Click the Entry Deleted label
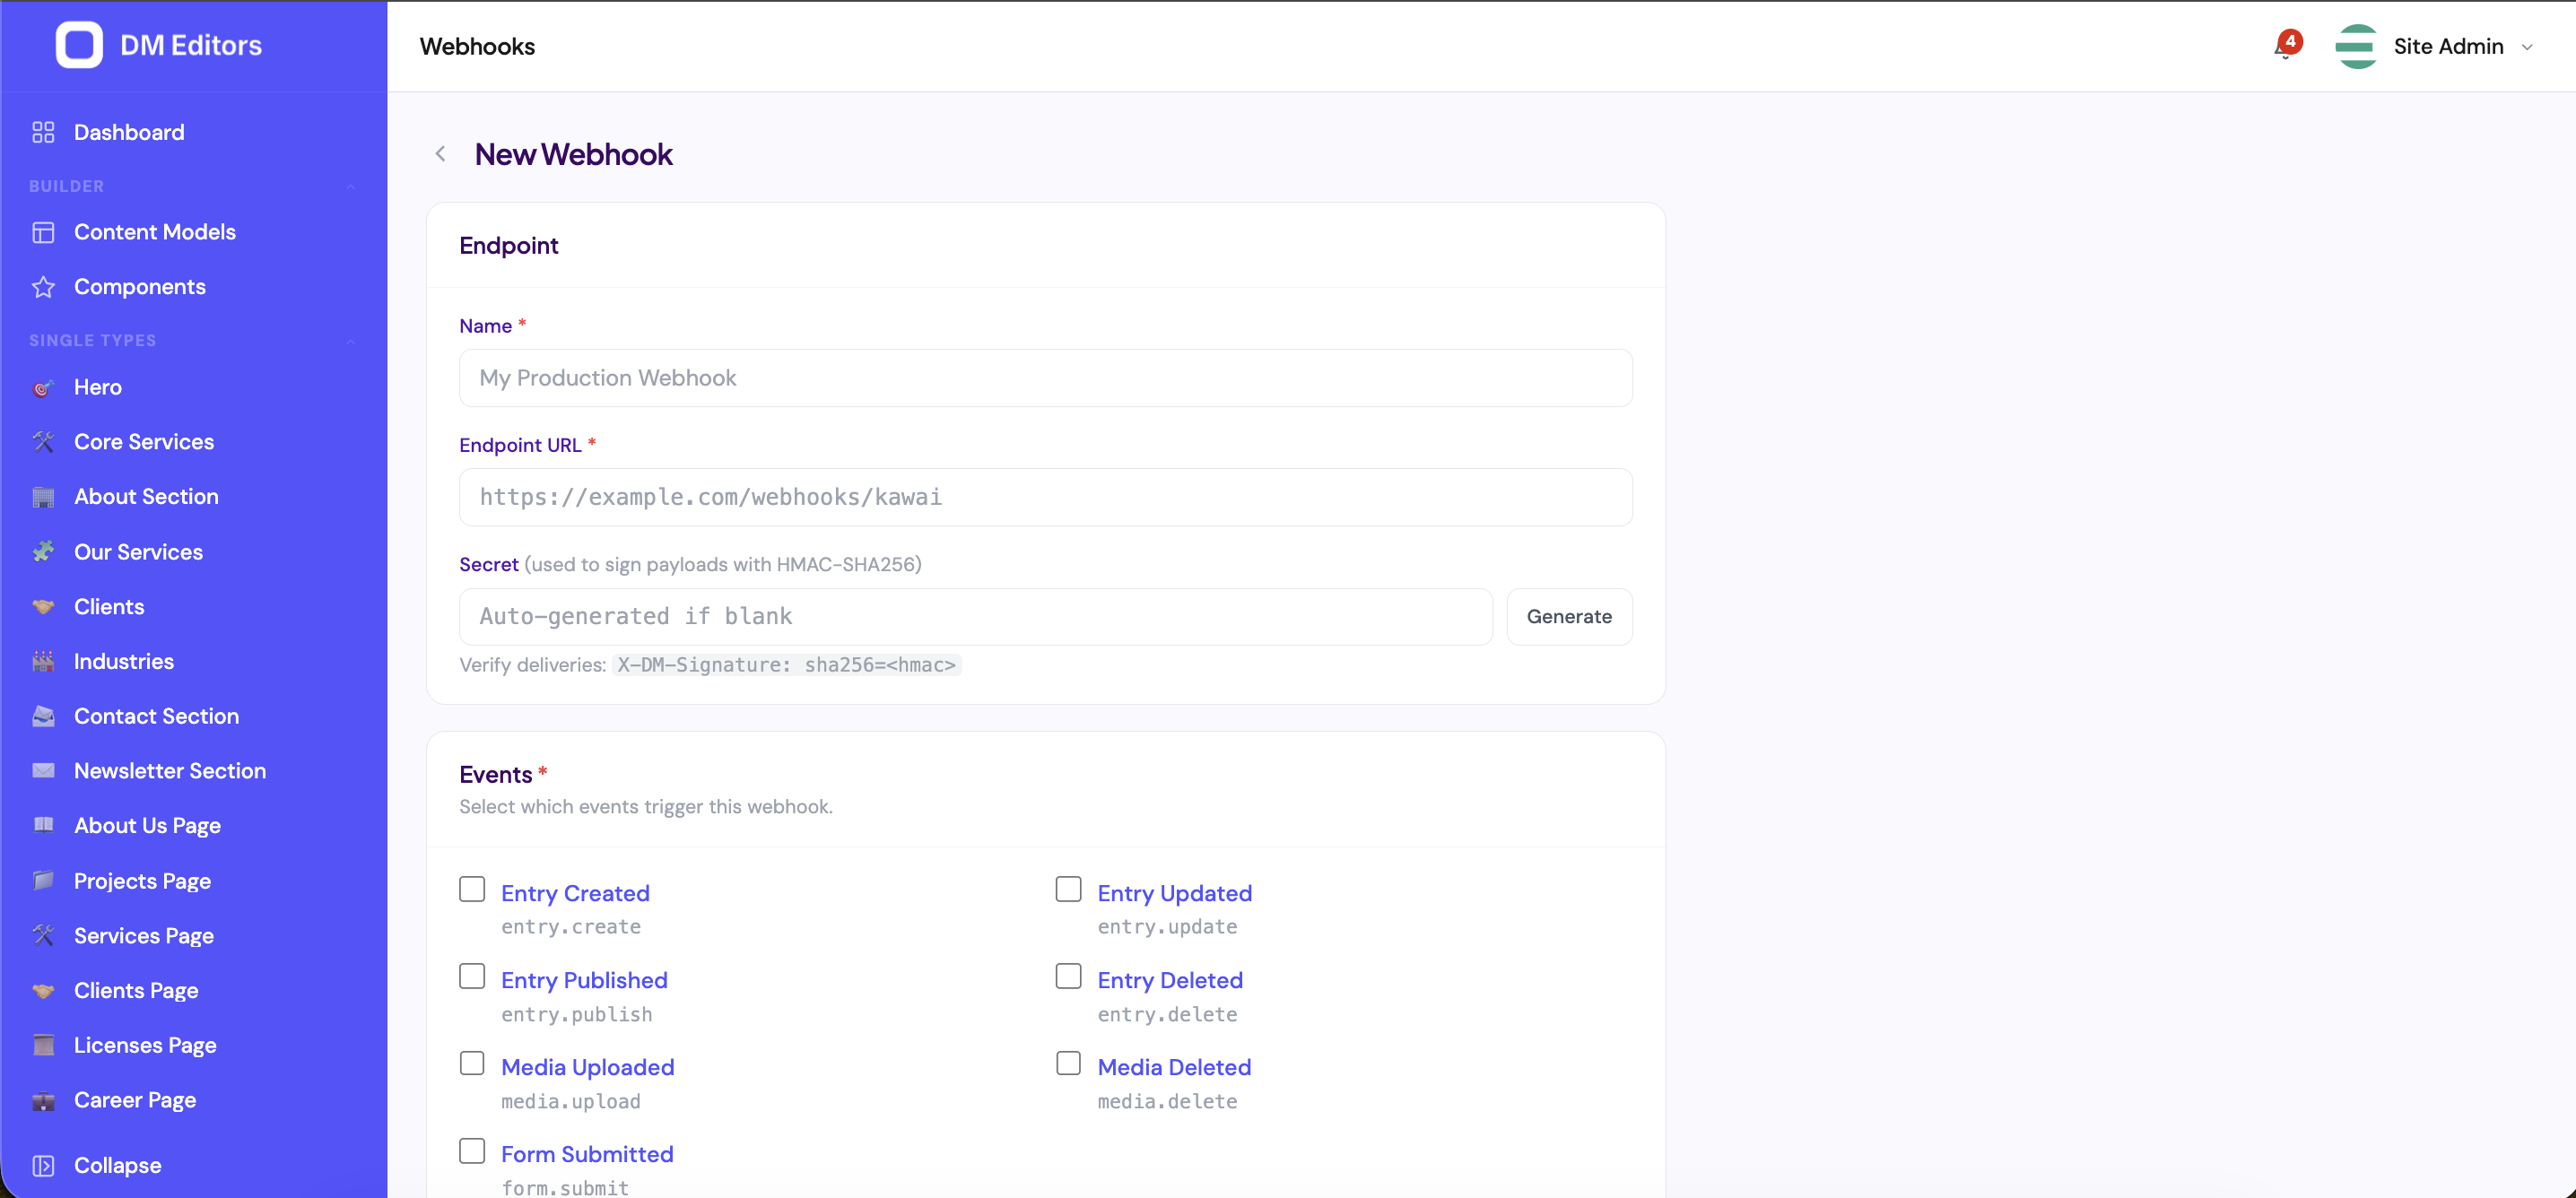The height and width of the screenshot is (1198, 2576). [1170, 980]
